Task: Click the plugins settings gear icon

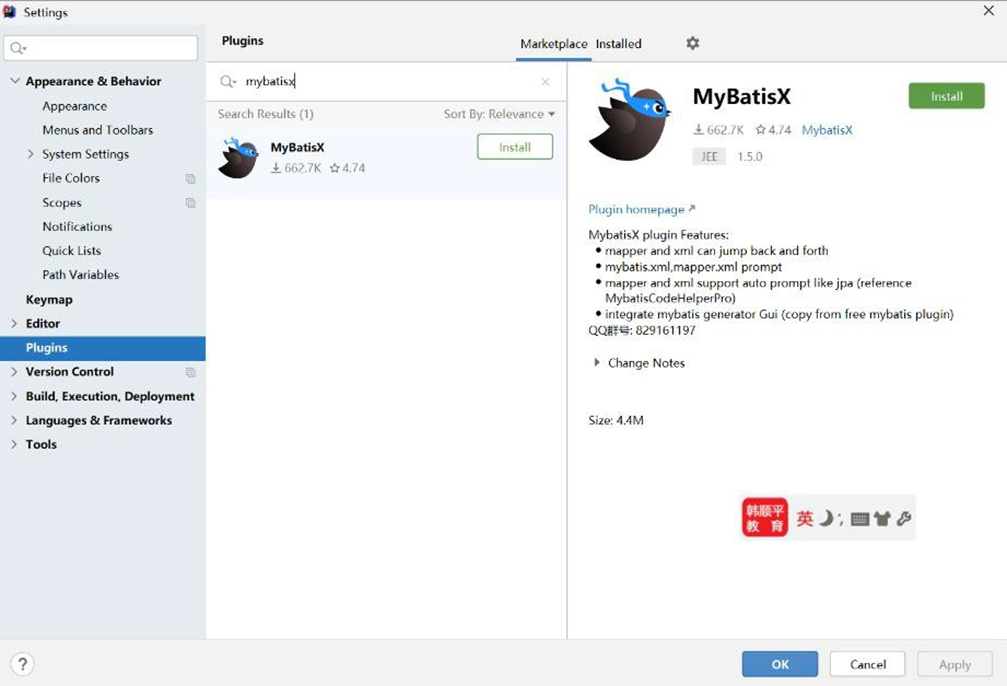Action: pos(692,43)
